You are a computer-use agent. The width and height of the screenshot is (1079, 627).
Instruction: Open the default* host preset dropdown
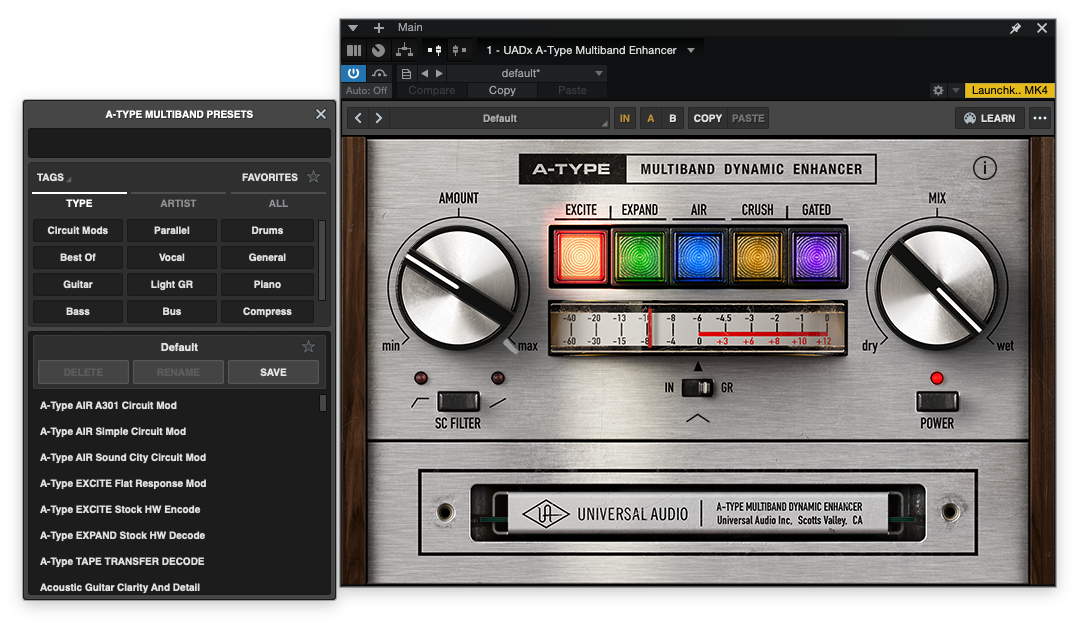click(x=527, y=73)
